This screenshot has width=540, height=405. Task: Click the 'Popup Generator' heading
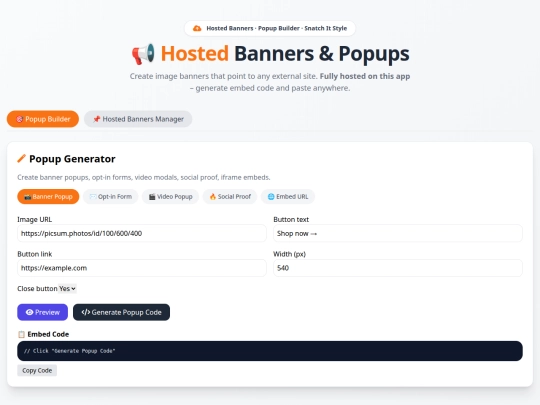coord(72,159)
